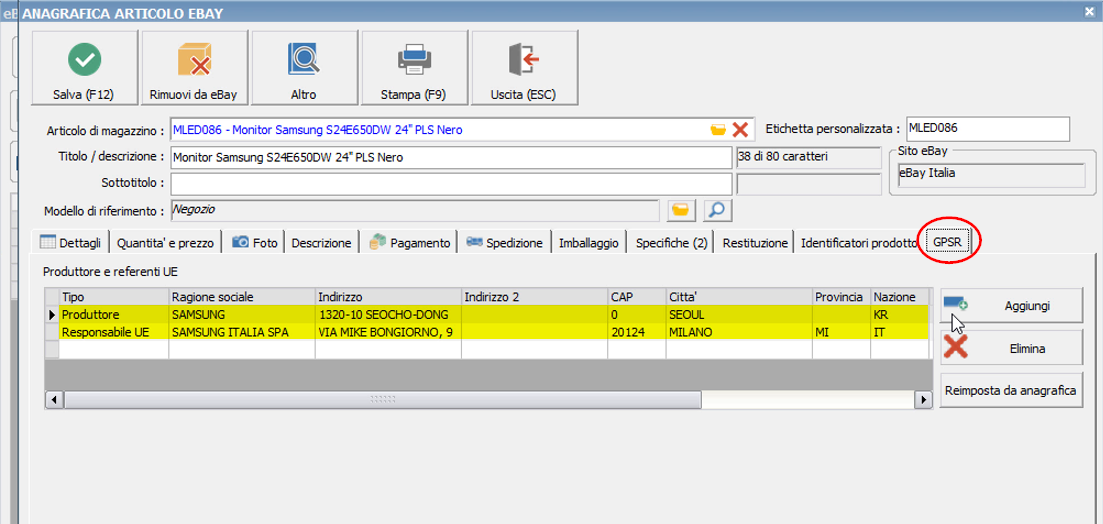Viewport: 1103px width, 524px height.
Task: Click the Nazione column header
Action: [x=899, y=297]
